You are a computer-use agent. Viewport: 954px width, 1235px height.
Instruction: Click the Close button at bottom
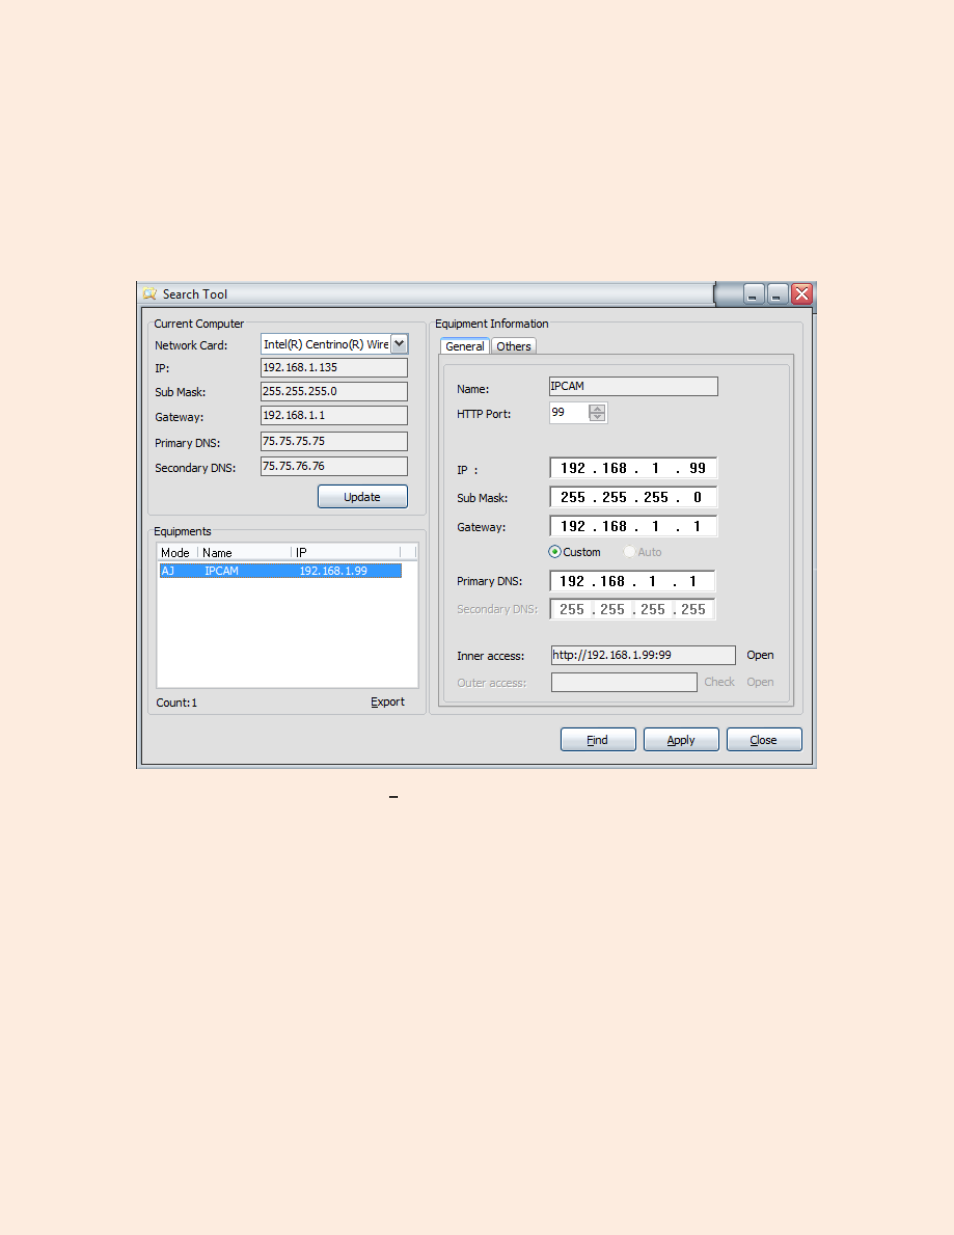click(x=764, y=740)
